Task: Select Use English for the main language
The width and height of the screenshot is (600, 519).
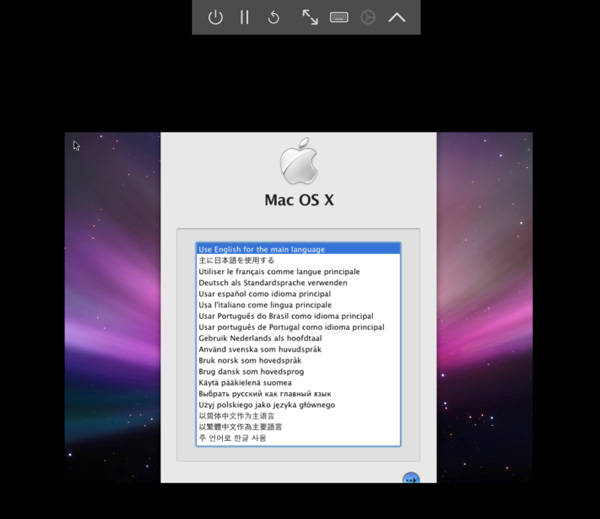Action: click(x=298, y=249)
